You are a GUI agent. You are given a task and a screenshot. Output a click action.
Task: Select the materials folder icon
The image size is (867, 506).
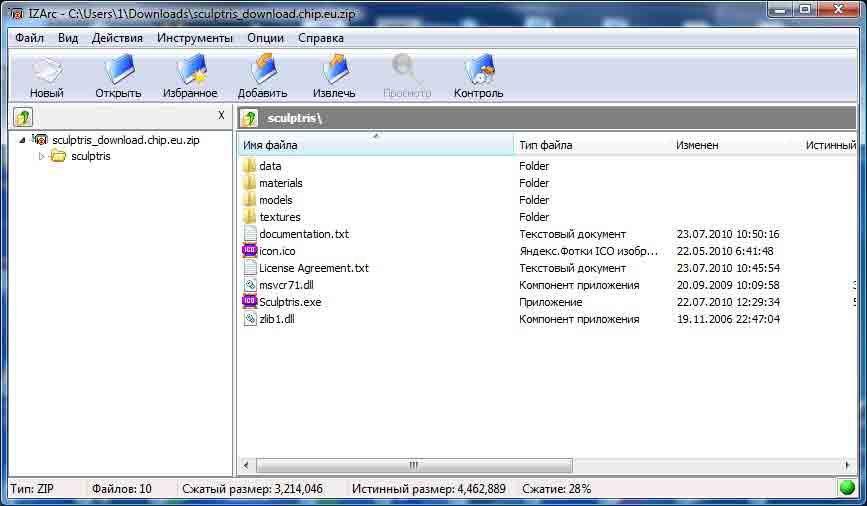pyautogui.click(x=250, y=183)
